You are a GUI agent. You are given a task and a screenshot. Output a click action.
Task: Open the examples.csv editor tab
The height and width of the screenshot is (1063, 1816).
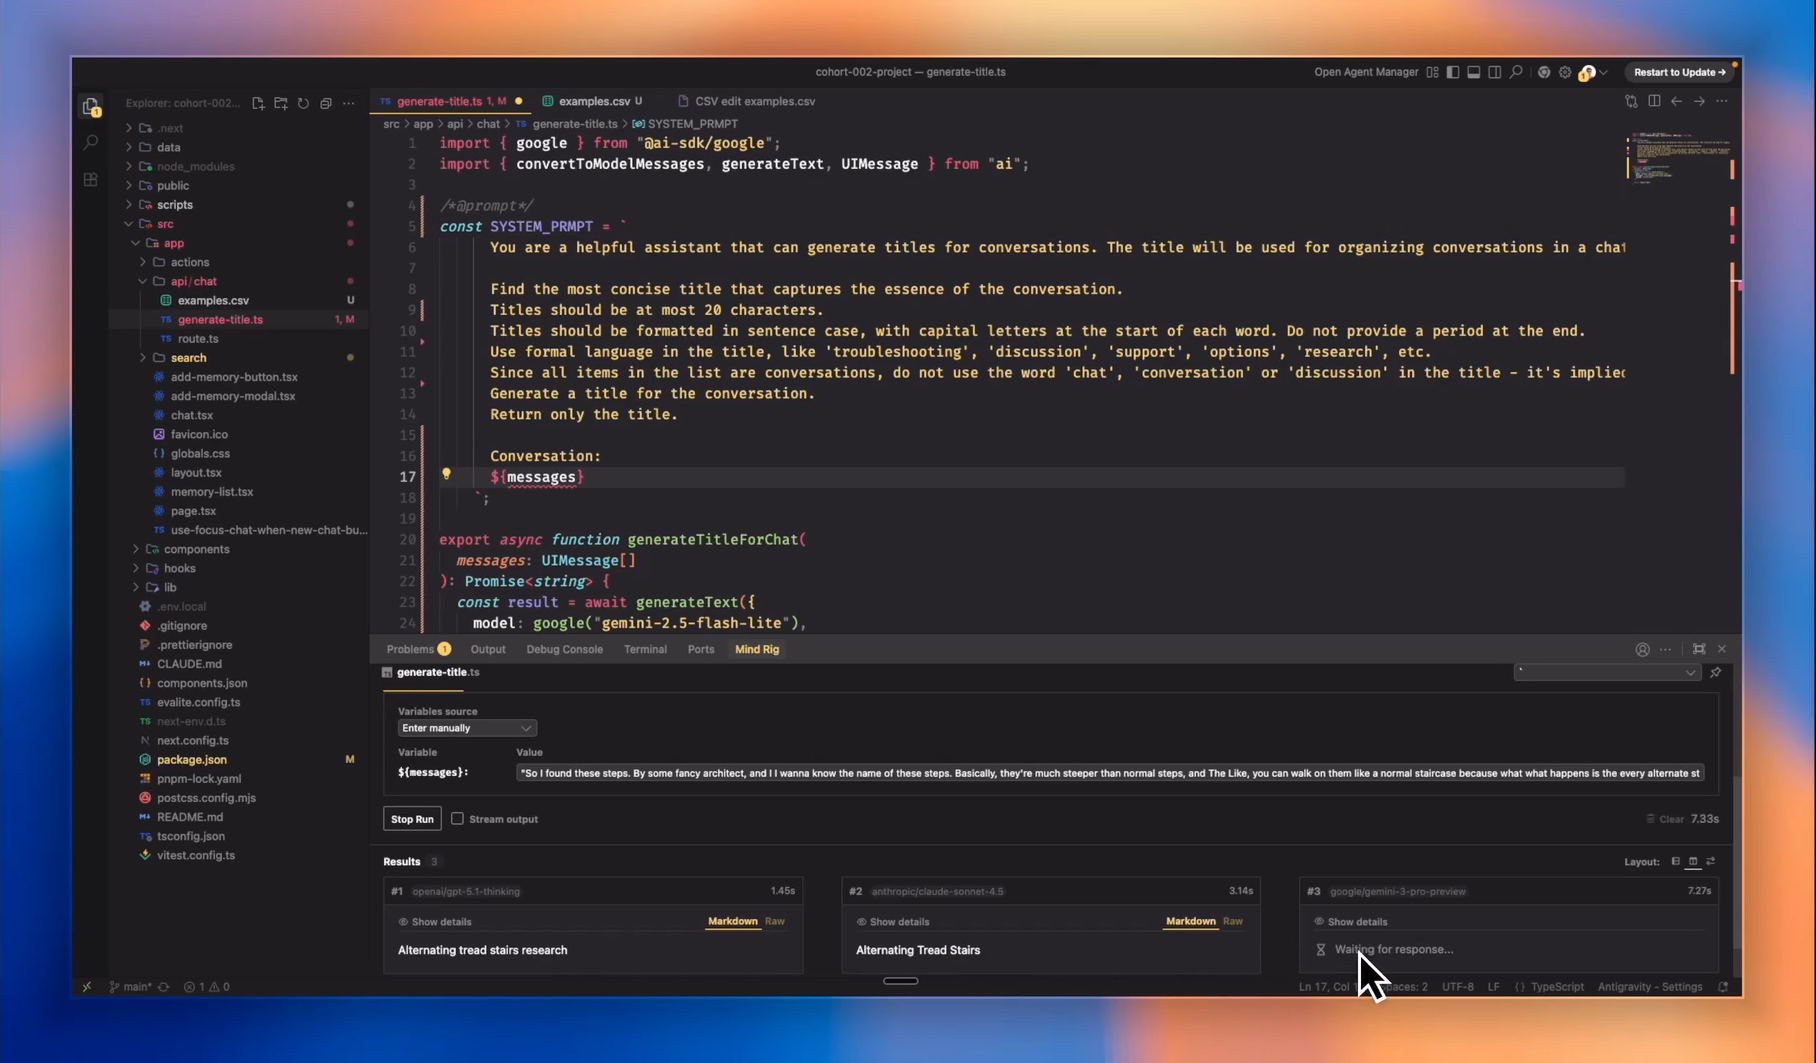[x=597, y=101]
